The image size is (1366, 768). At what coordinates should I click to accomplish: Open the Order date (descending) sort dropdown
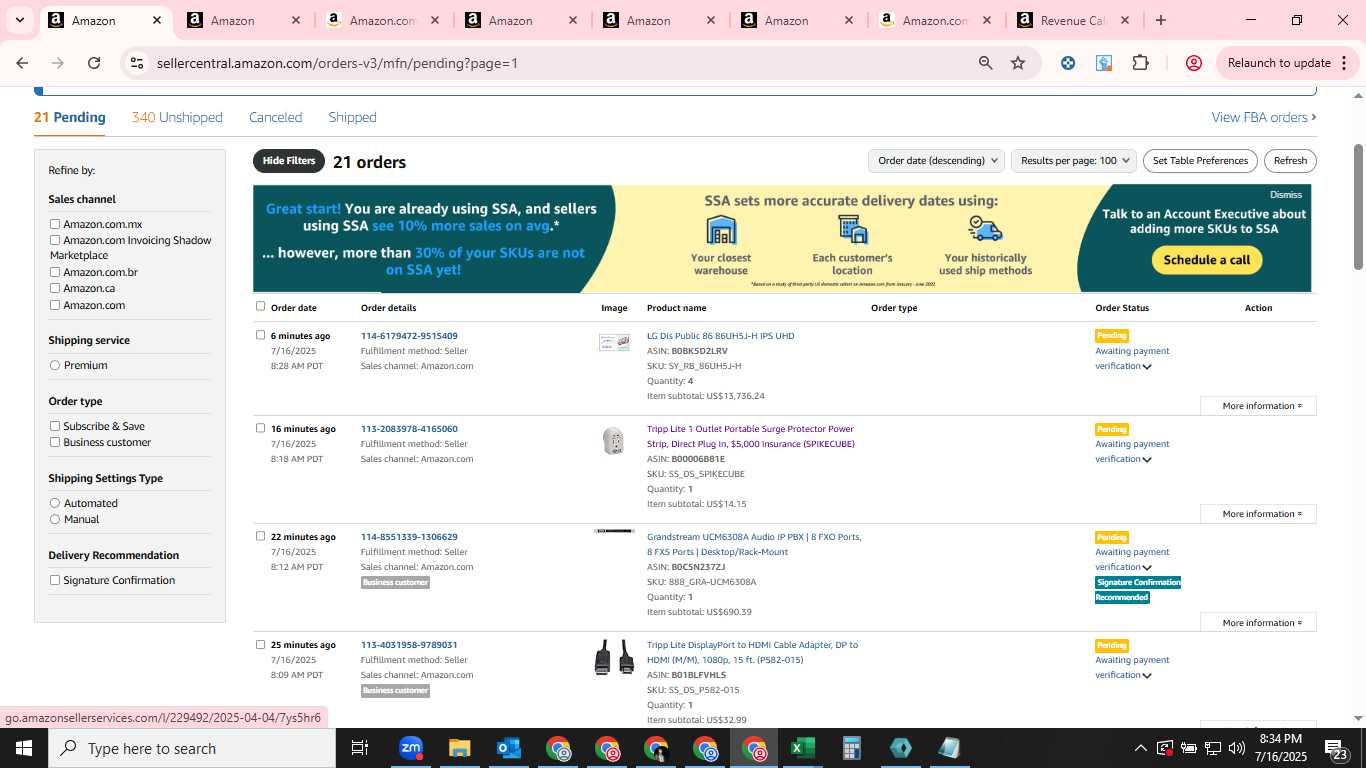point(936,160)
